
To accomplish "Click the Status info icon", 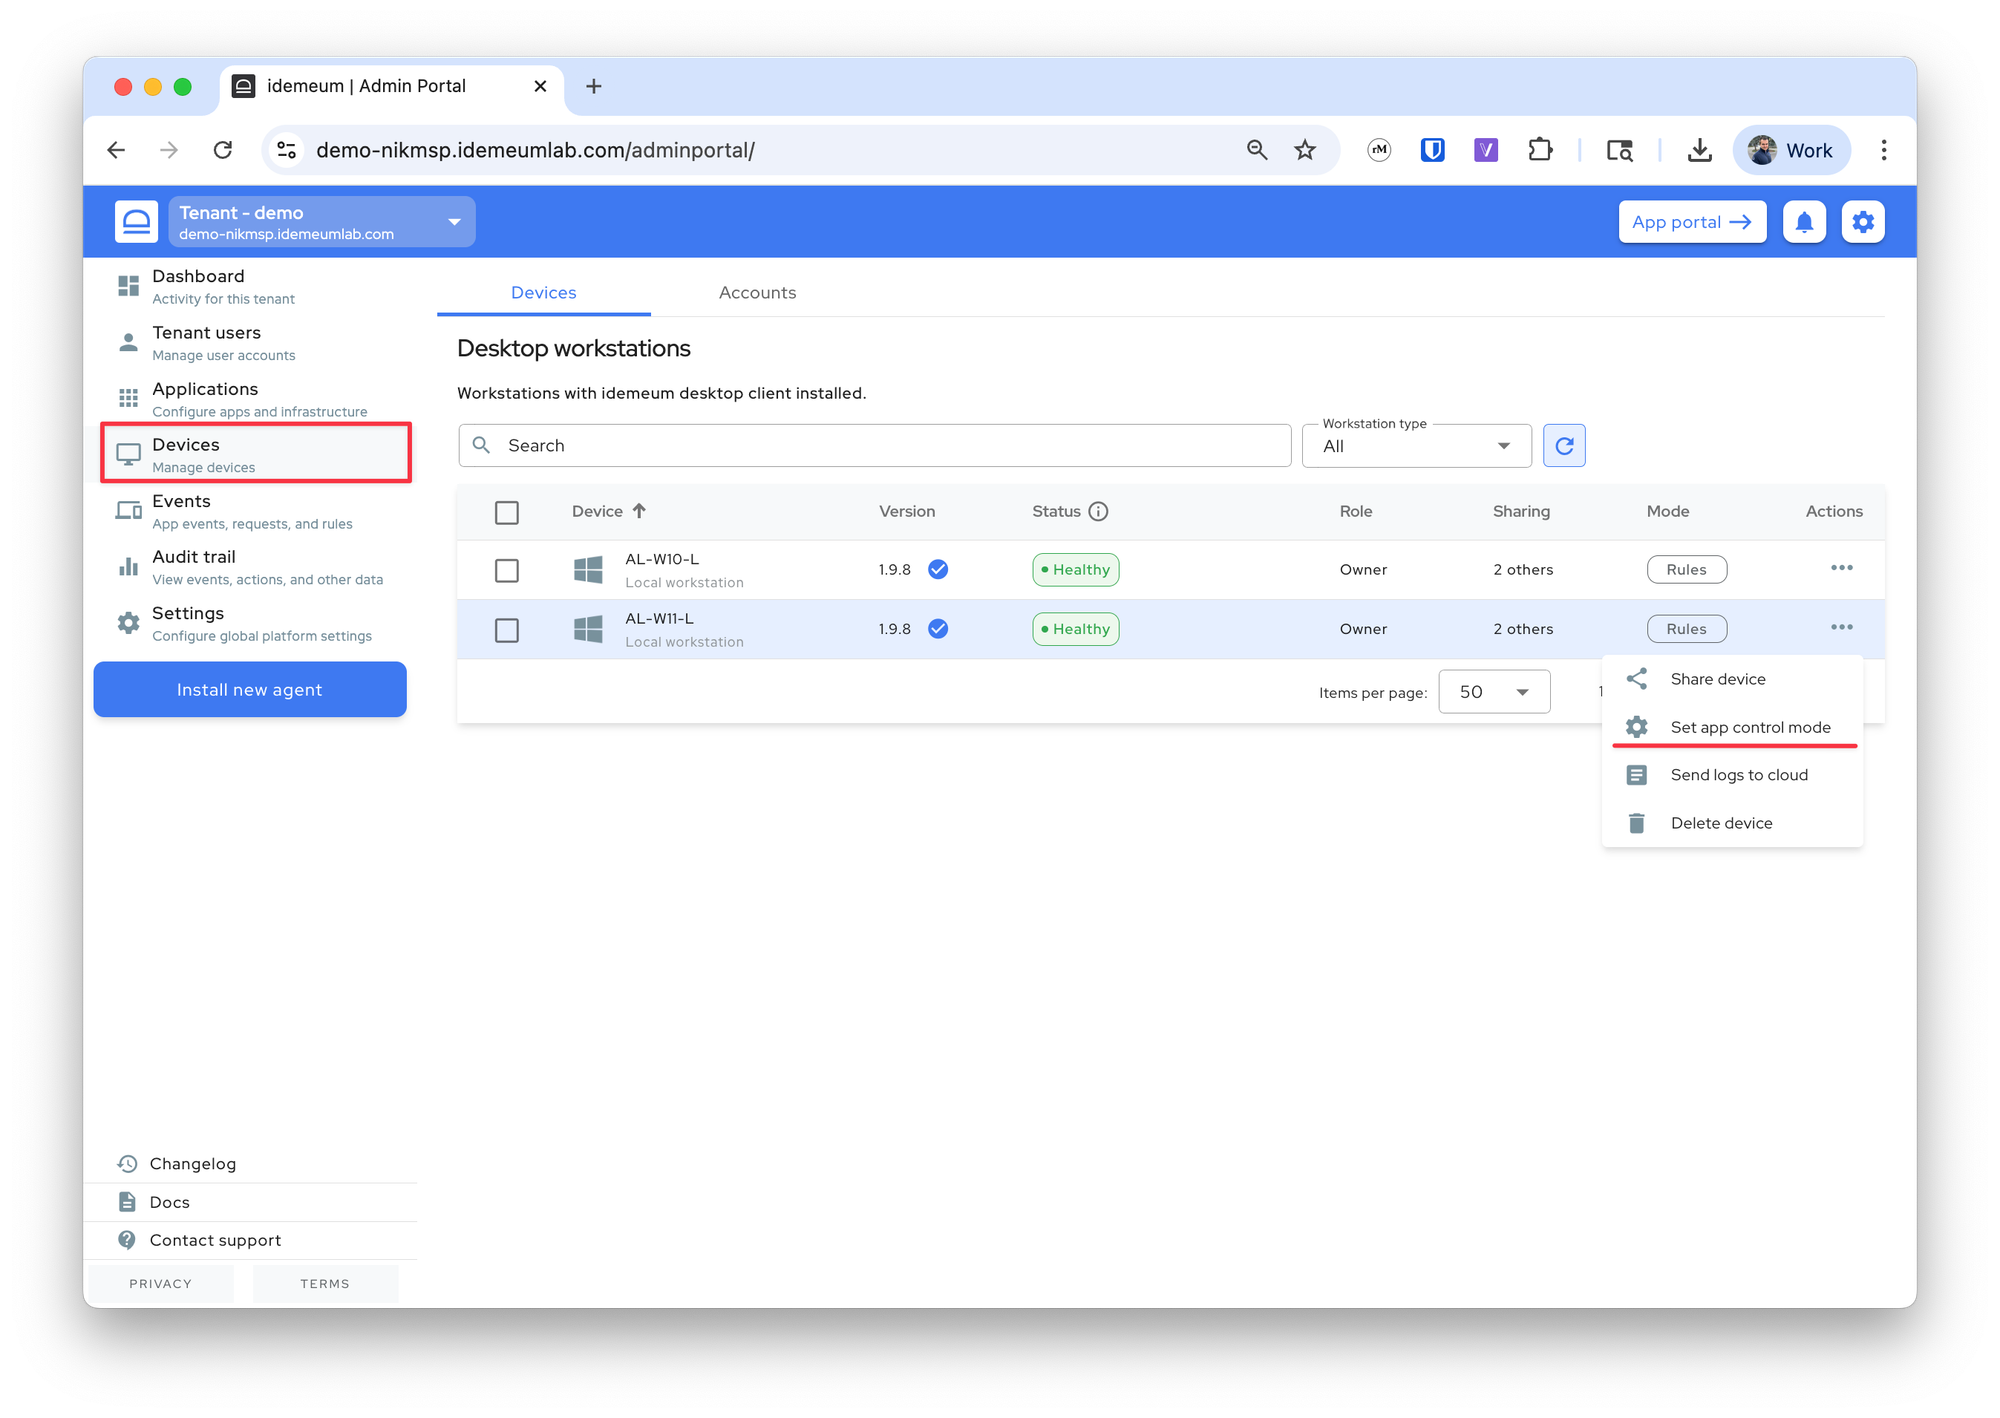I will tap(1098, 512).
